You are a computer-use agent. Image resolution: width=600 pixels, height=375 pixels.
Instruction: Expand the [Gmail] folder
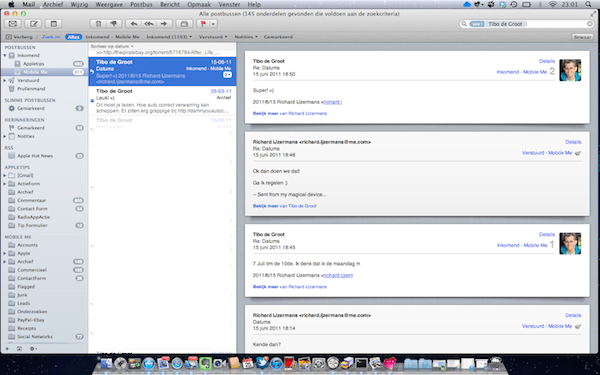[5, 175]
